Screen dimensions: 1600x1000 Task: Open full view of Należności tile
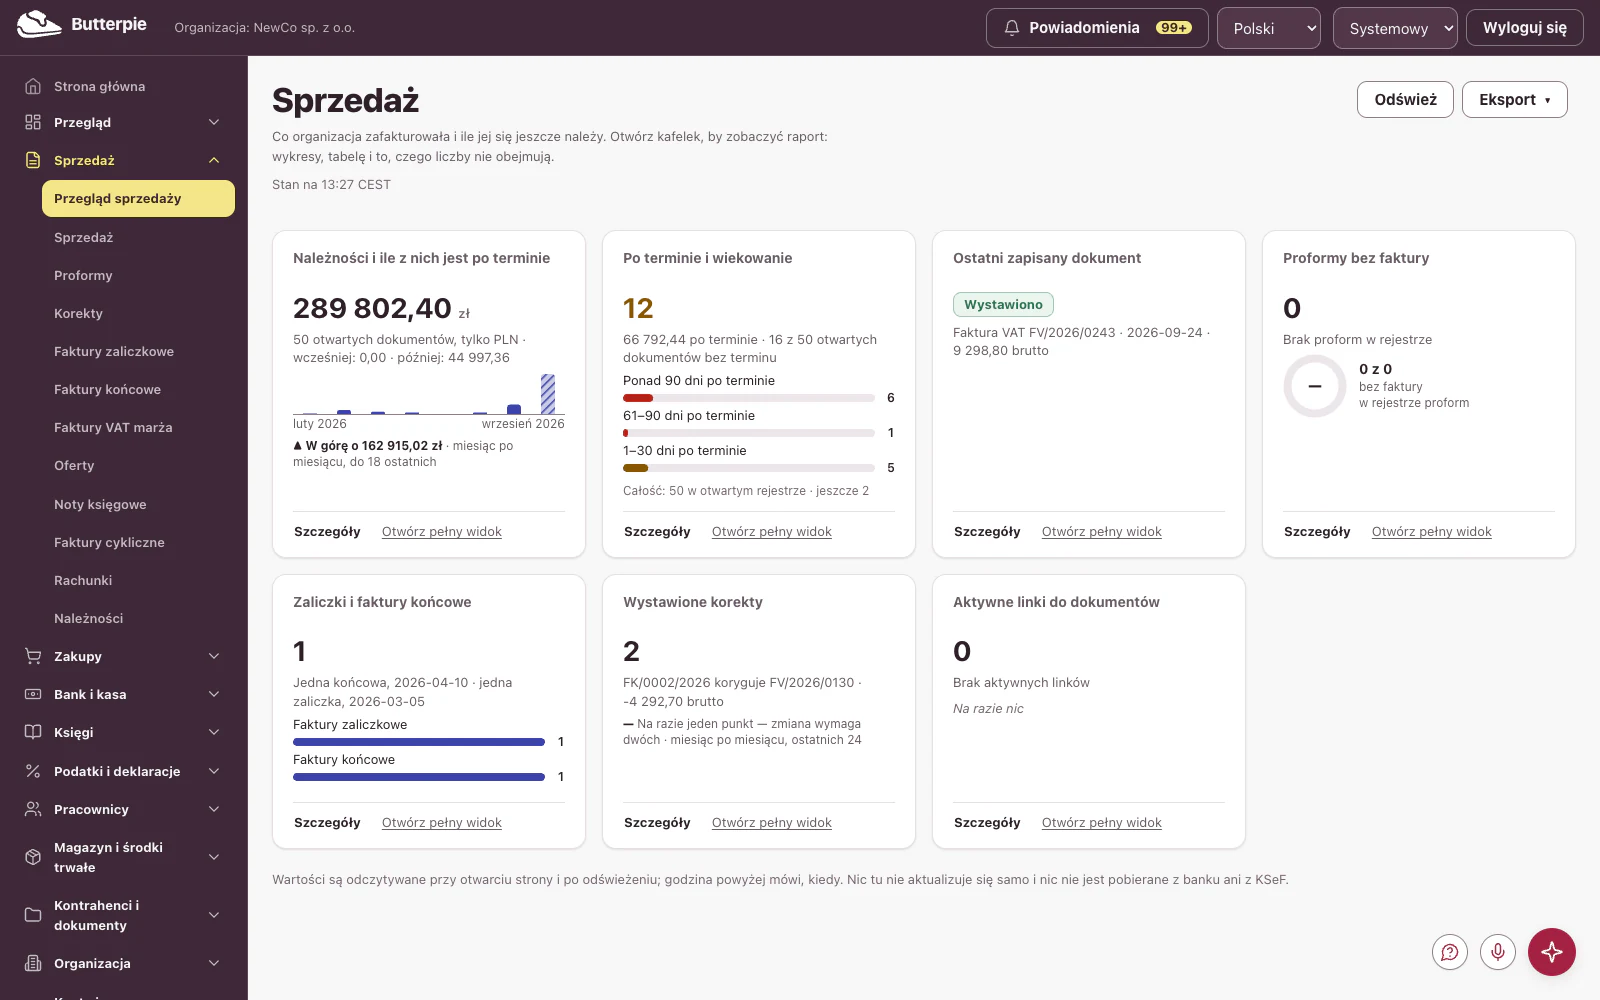click(x=442, y=532)
